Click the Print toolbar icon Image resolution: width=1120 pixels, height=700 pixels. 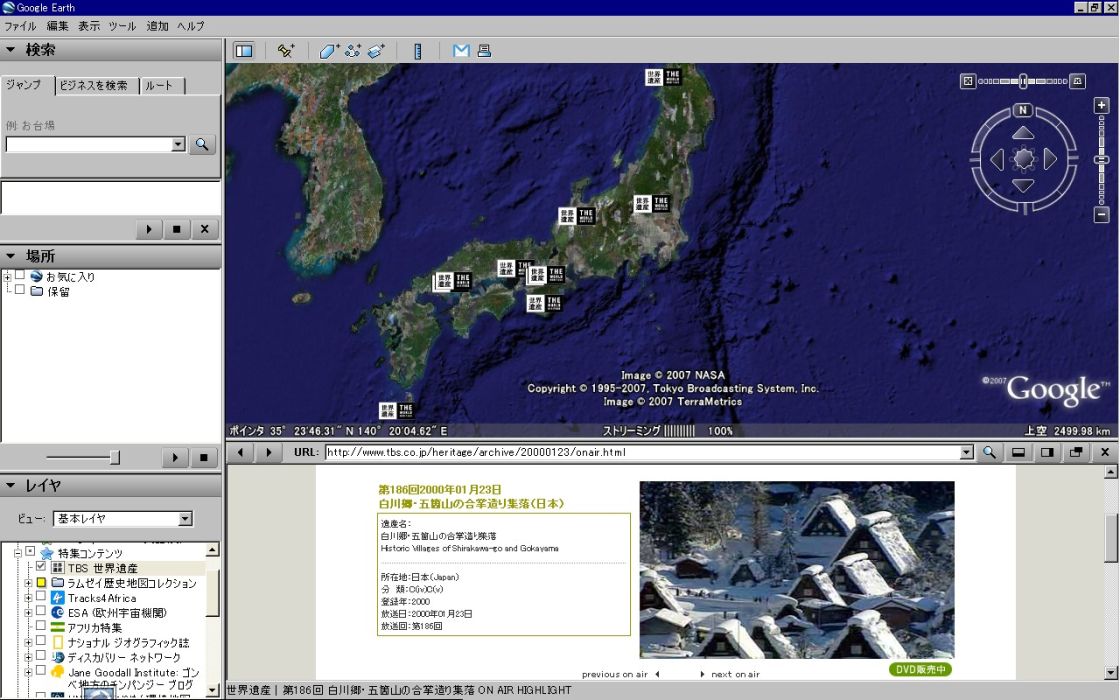[484, 51]
